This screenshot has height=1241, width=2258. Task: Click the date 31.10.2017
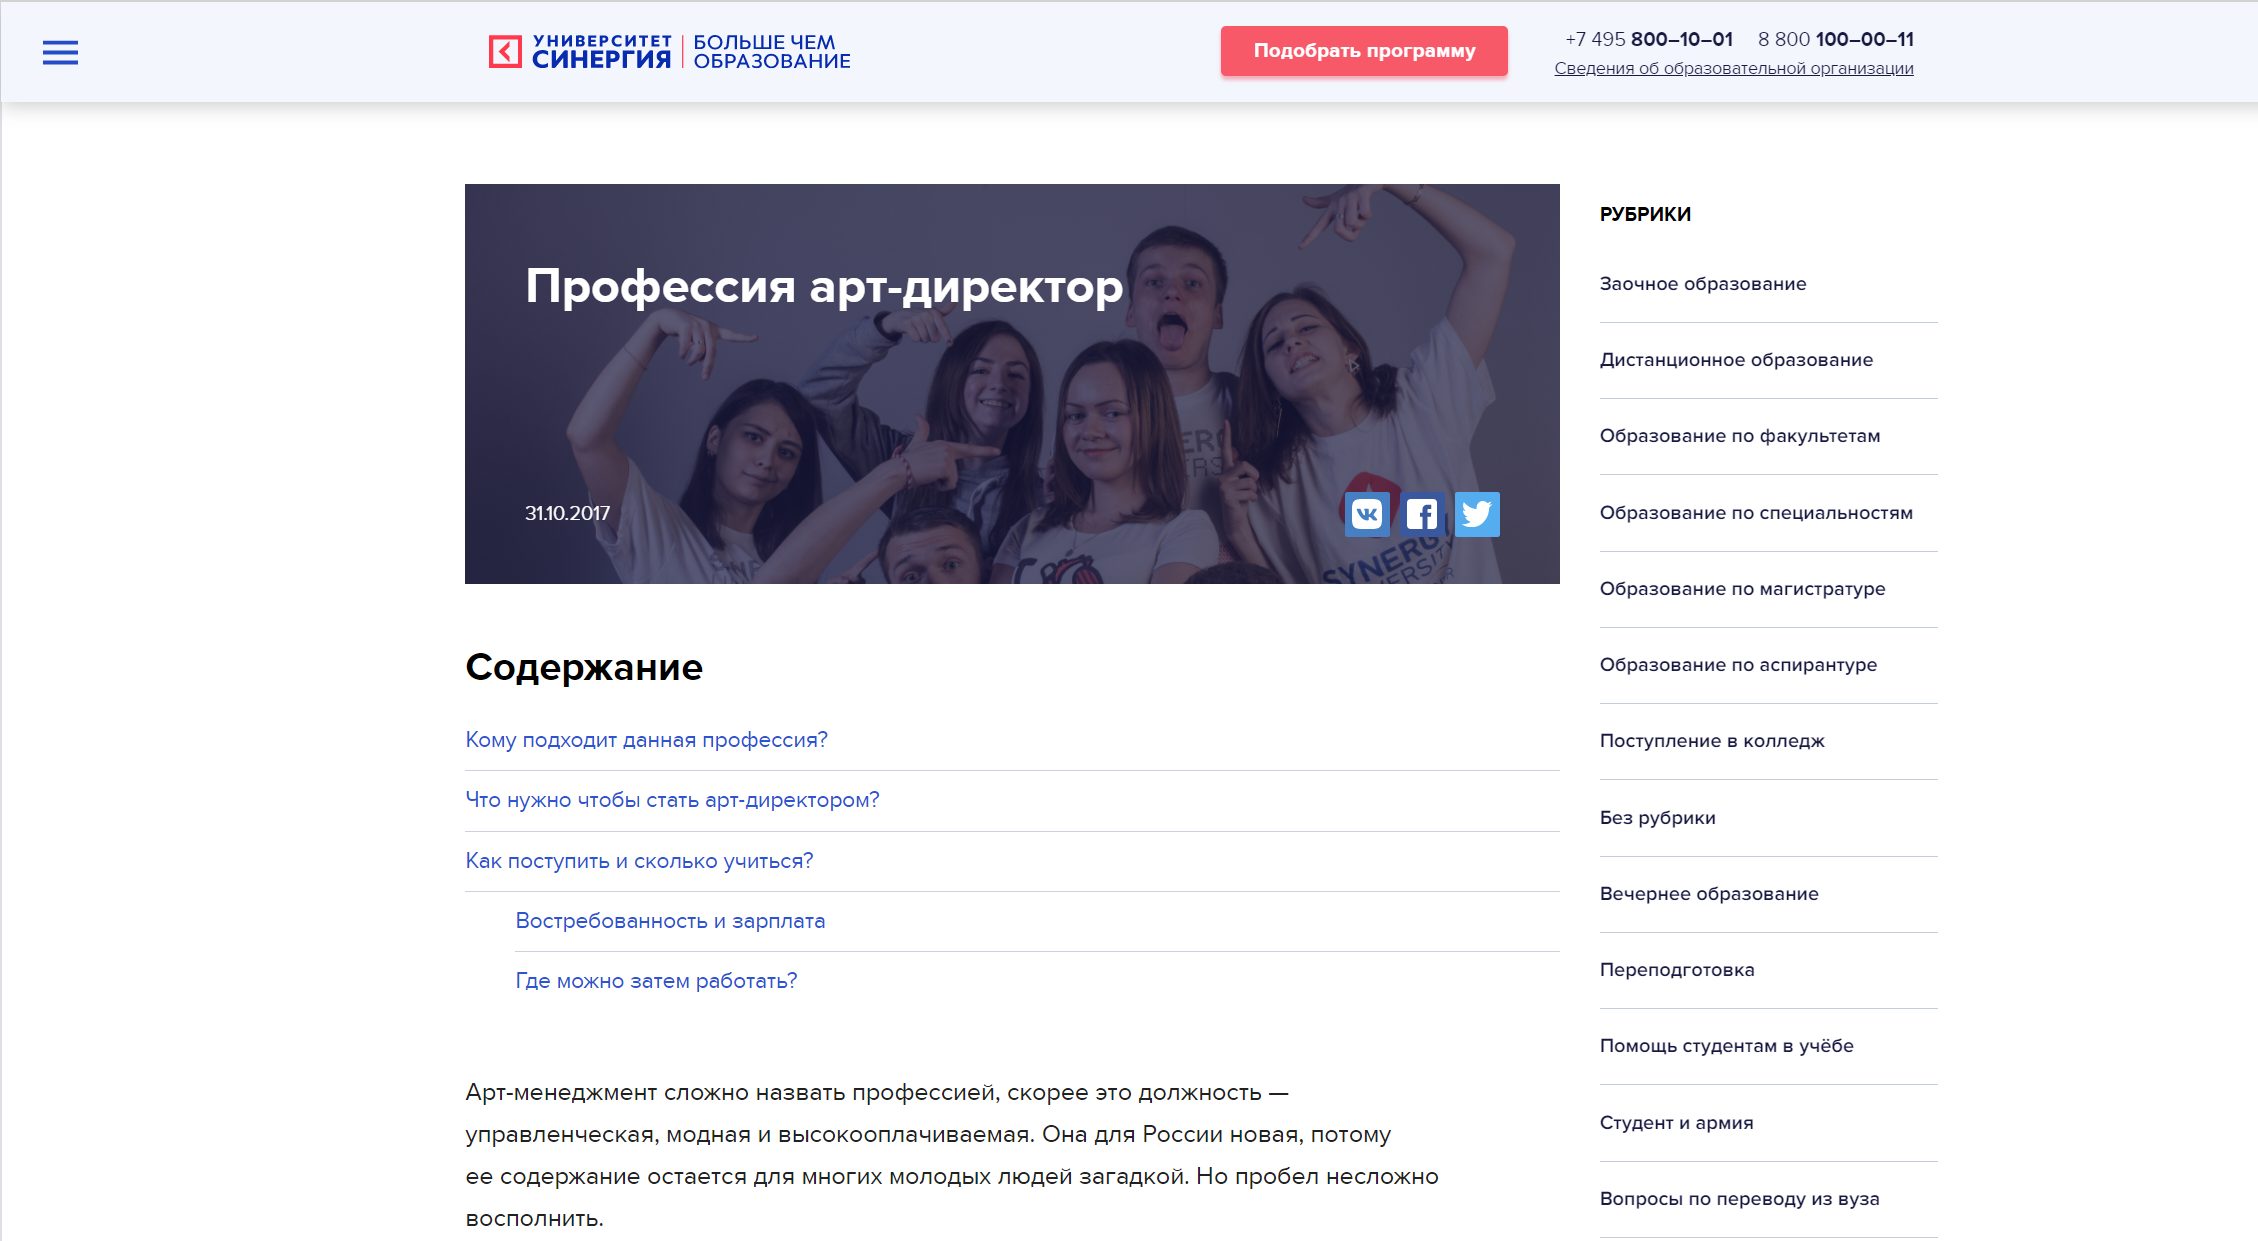pos(567,513)
